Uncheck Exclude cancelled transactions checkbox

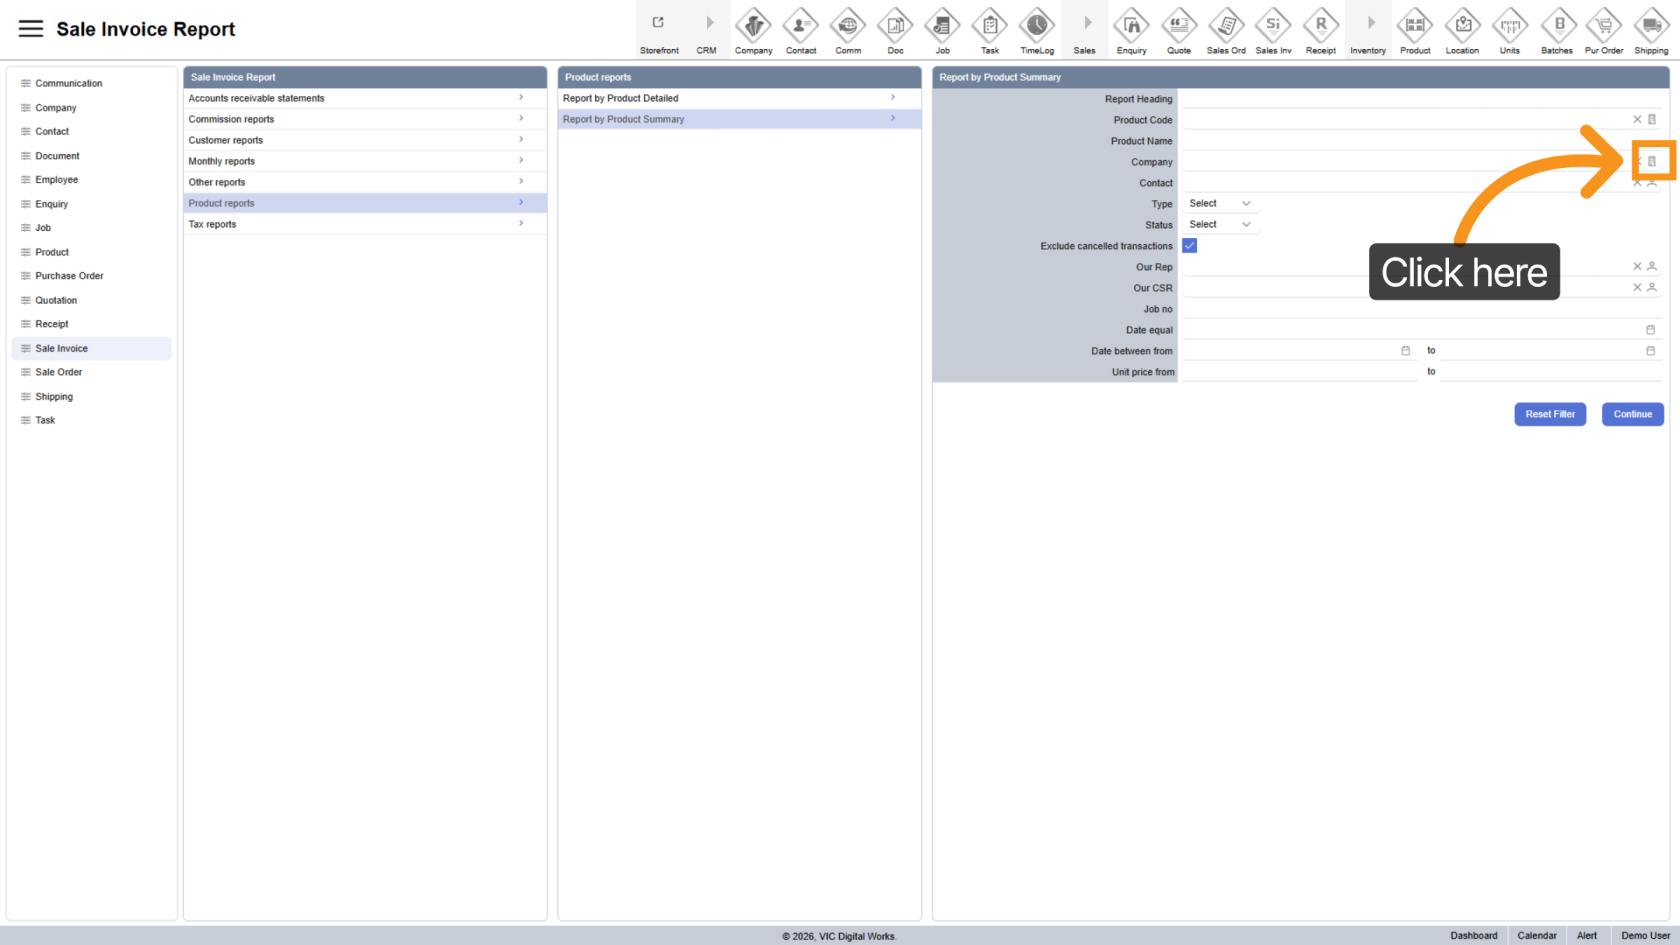[1190, 246]
